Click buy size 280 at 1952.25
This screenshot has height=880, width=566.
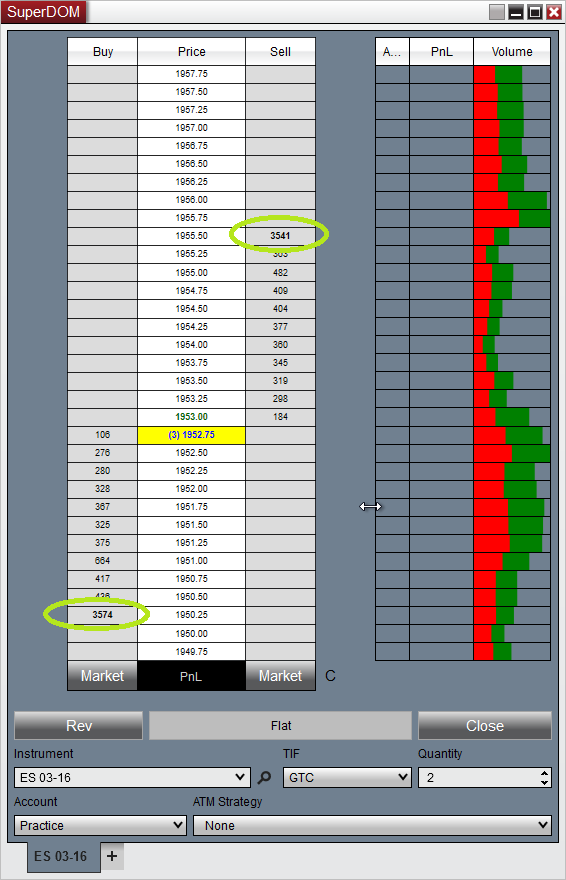tap(103, 471)
